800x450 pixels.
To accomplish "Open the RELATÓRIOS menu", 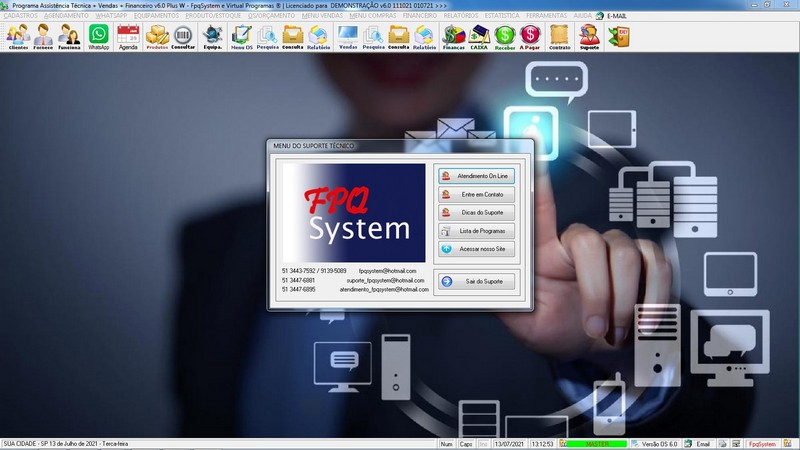I will click(461, 16).
